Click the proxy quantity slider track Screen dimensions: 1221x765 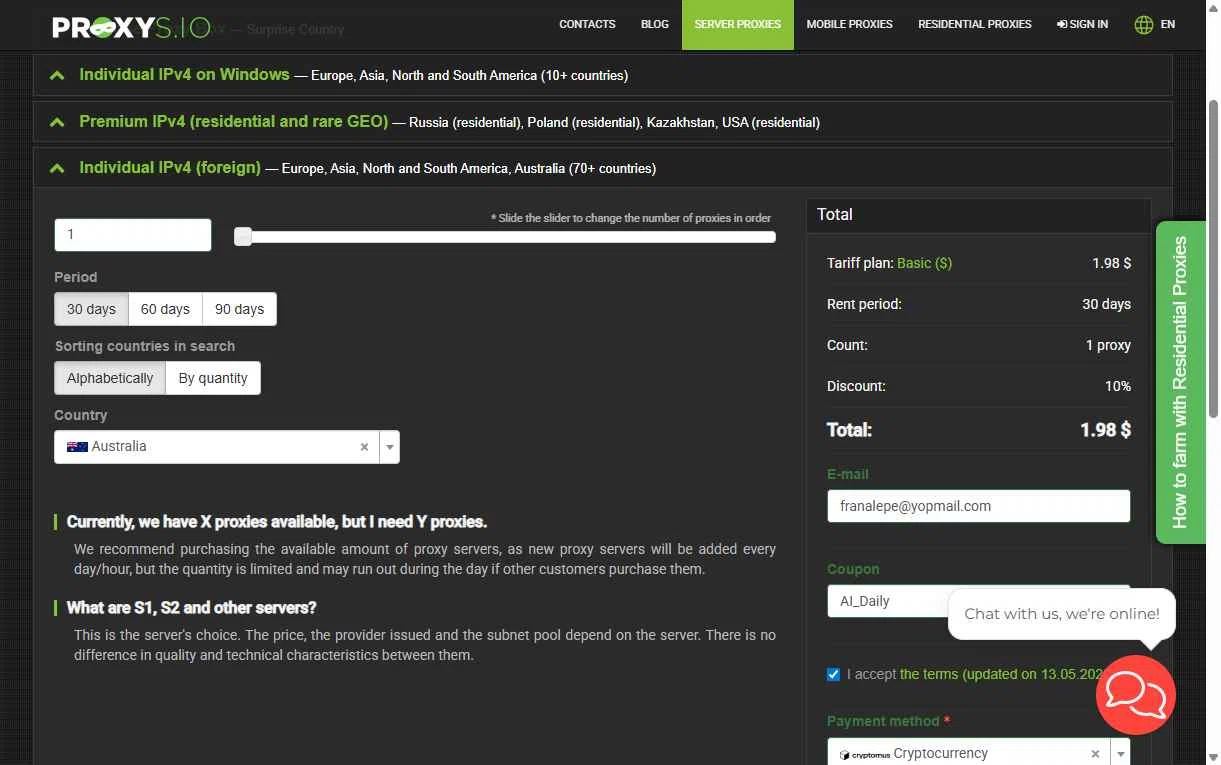[505, 237]
